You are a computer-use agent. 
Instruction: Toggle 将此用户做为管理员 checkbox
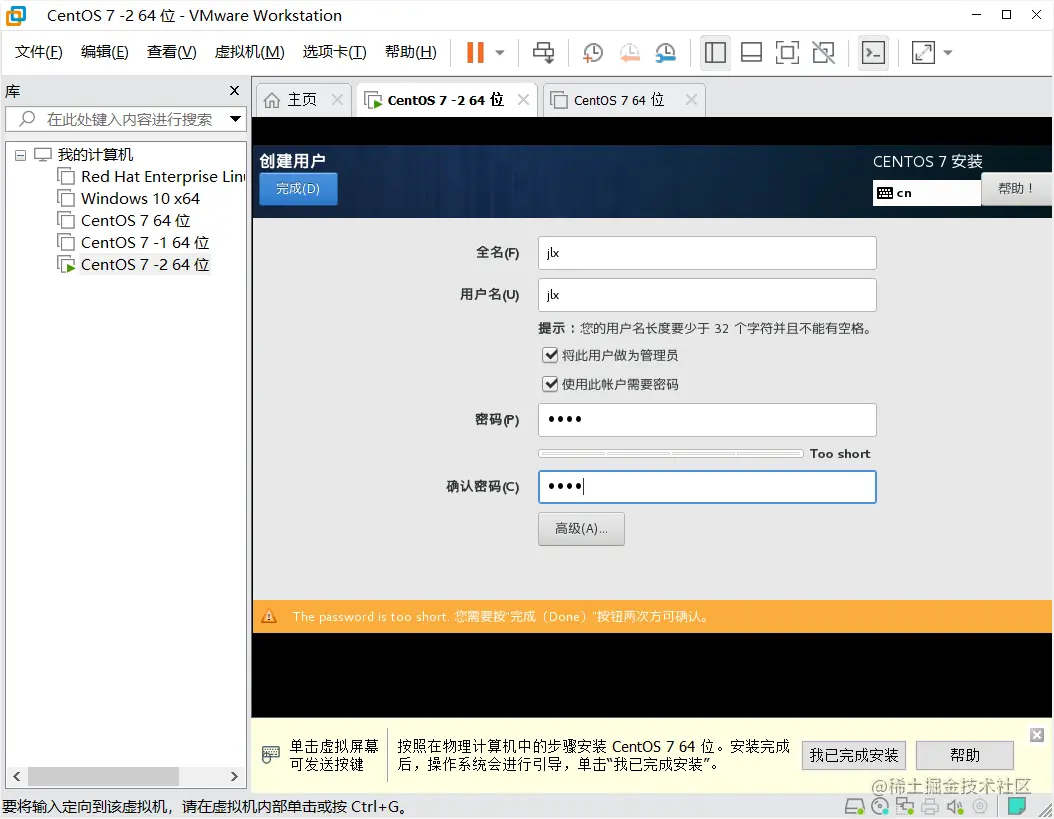[x=550, y=354]
